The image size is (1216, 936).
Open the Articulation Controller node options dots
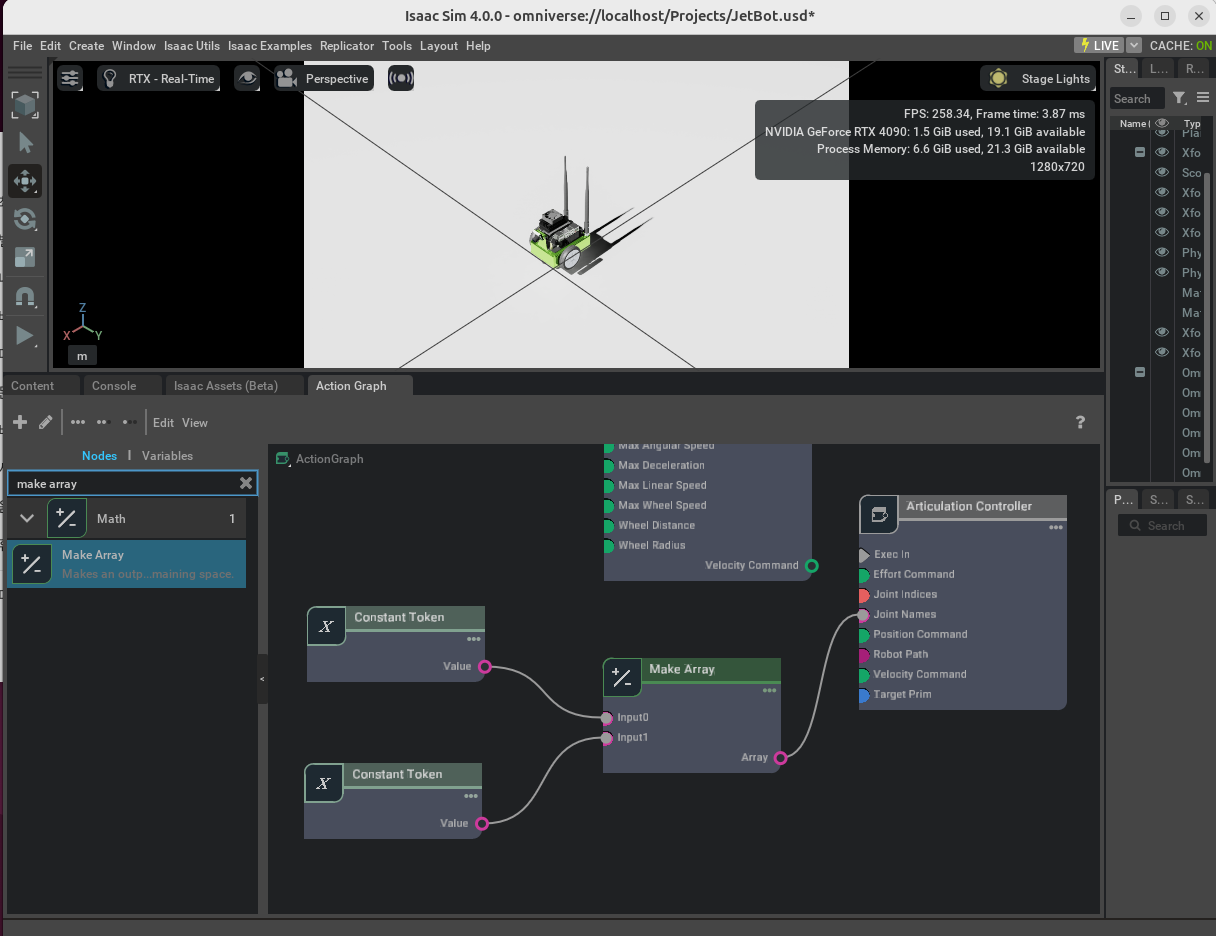(x=1055, y=528)
